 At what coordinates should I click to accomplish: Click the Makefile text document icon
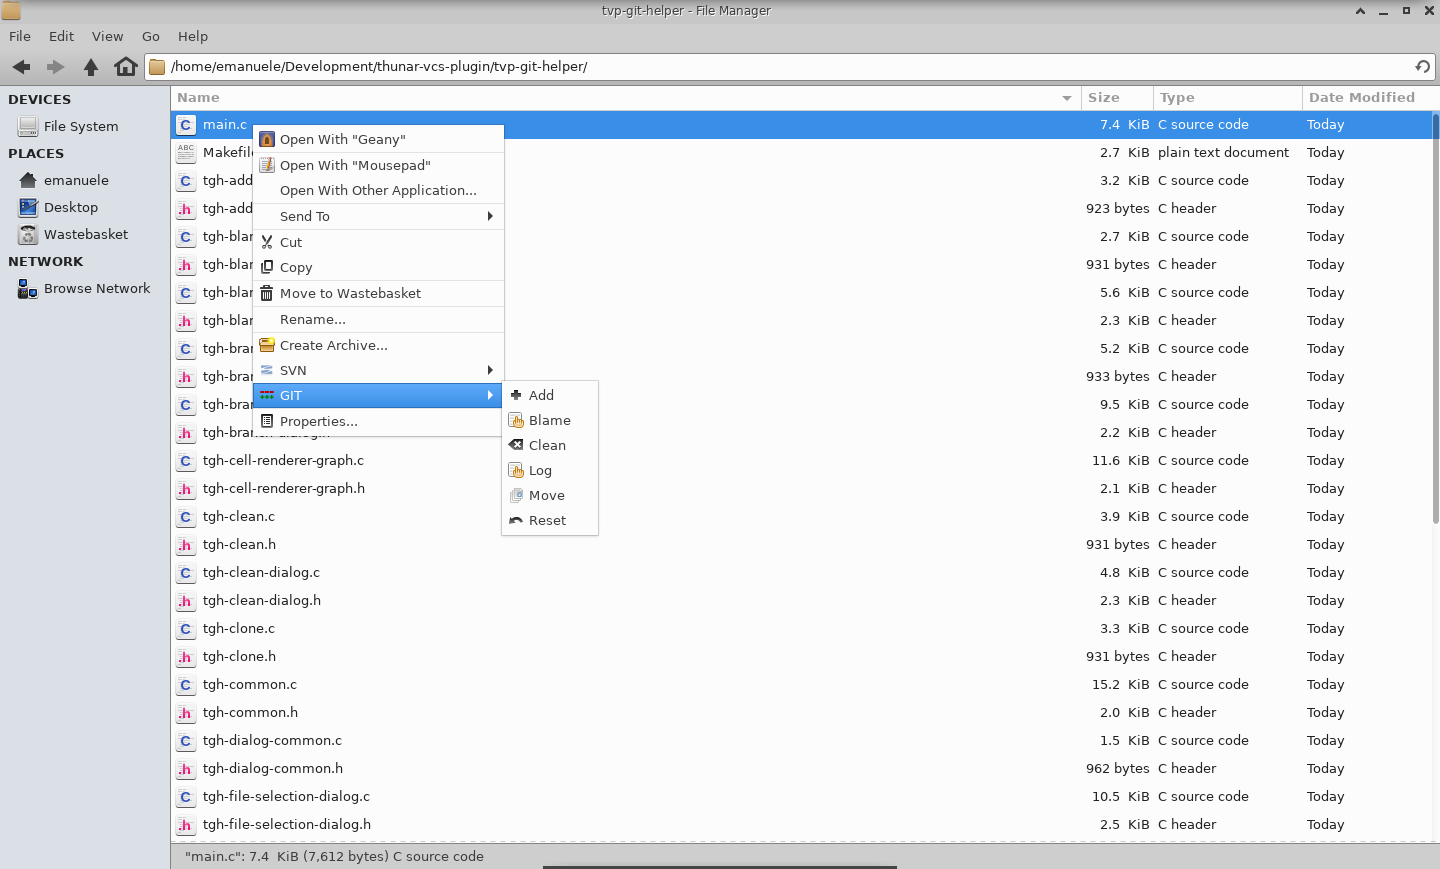pos(185,153)
